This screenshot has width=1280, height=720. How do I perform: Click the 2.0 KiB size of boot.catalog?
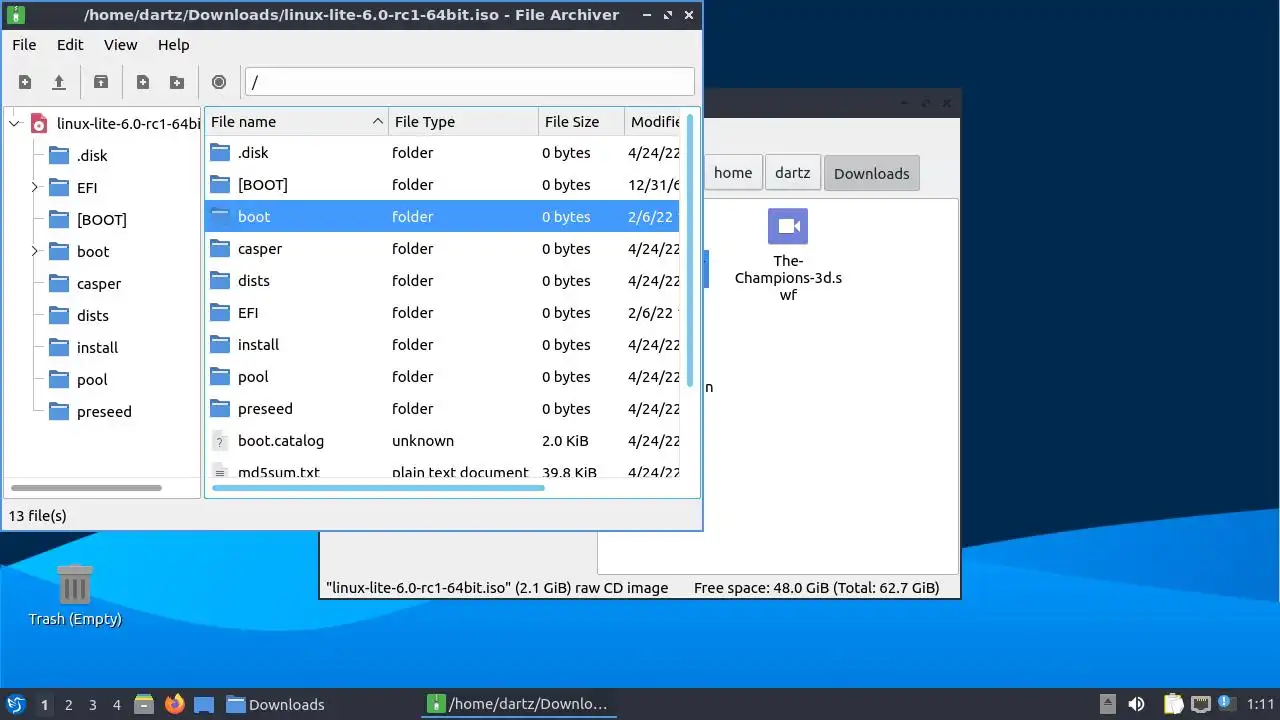pos(565,441)
